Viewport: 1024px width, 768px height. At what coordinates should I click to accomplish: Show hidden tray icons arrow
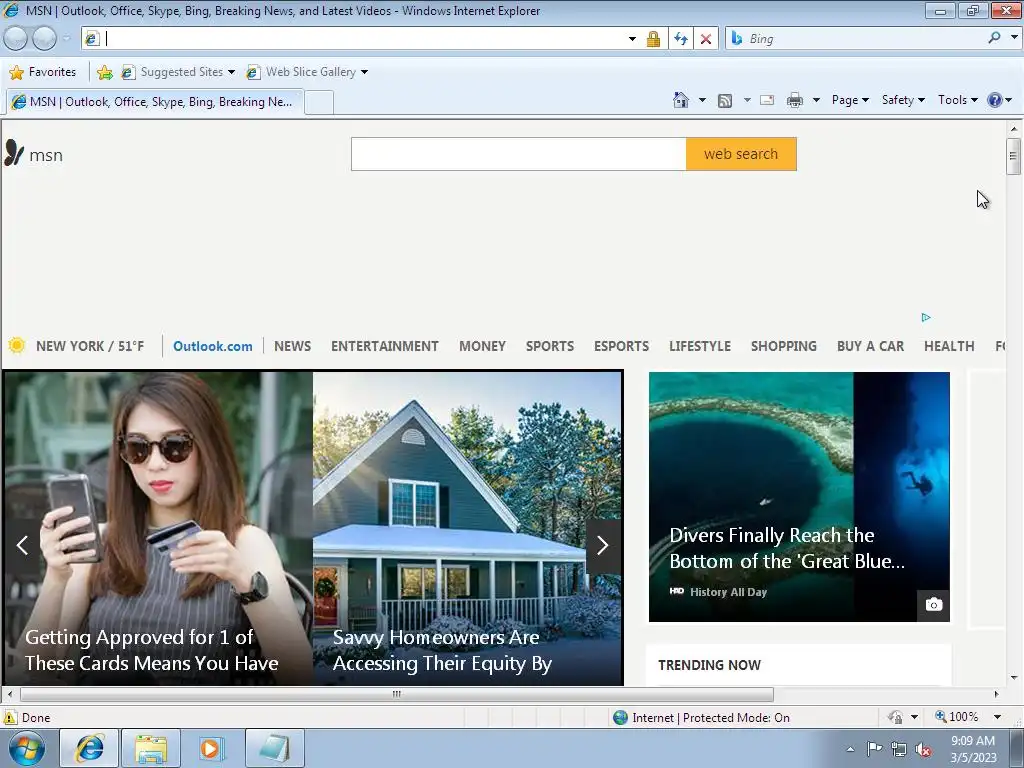(x=850, y=749)
